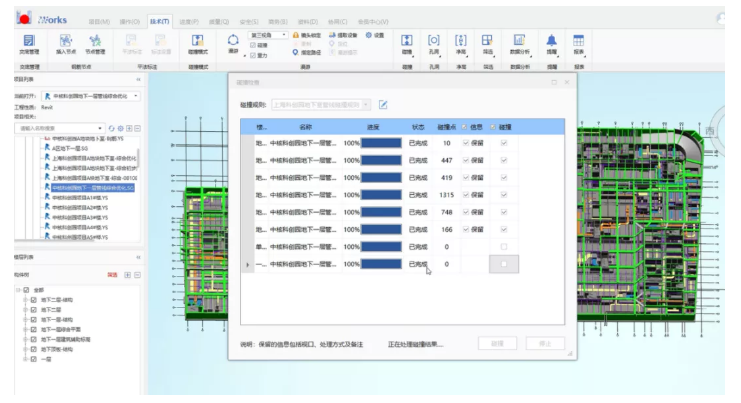Screen dimensions: 741x403
Task: Sort by 碰撞点 column header
Action: pyautogui.click(x=447, y=127)
